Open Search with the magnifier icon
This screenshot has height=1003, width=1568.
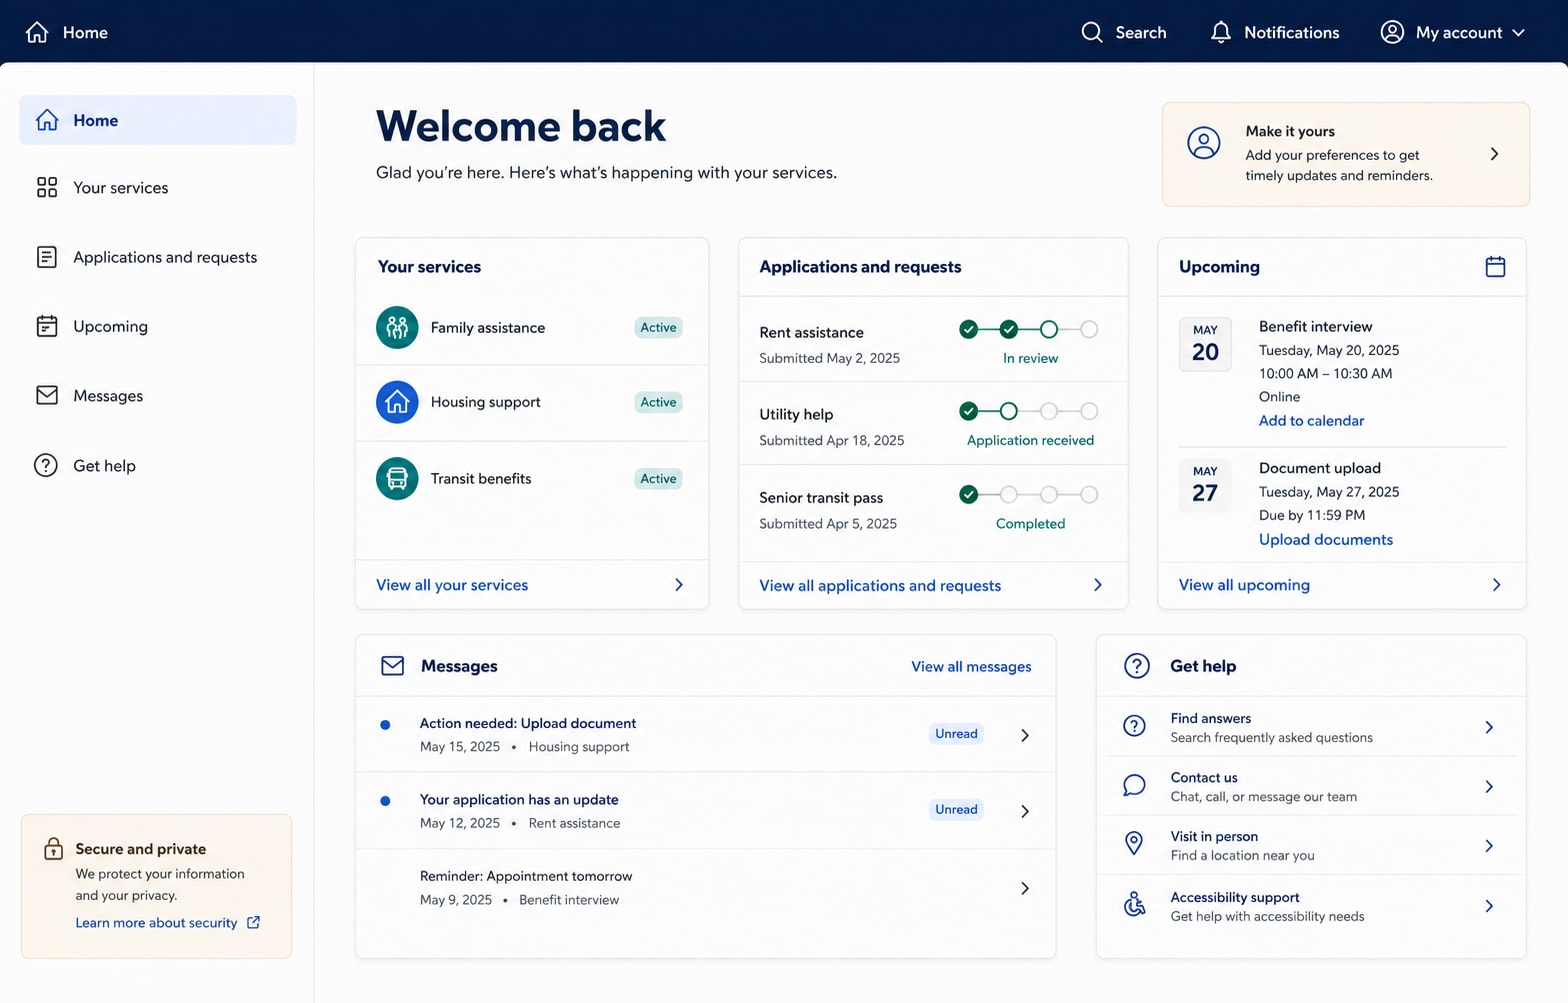[1092, 32]
